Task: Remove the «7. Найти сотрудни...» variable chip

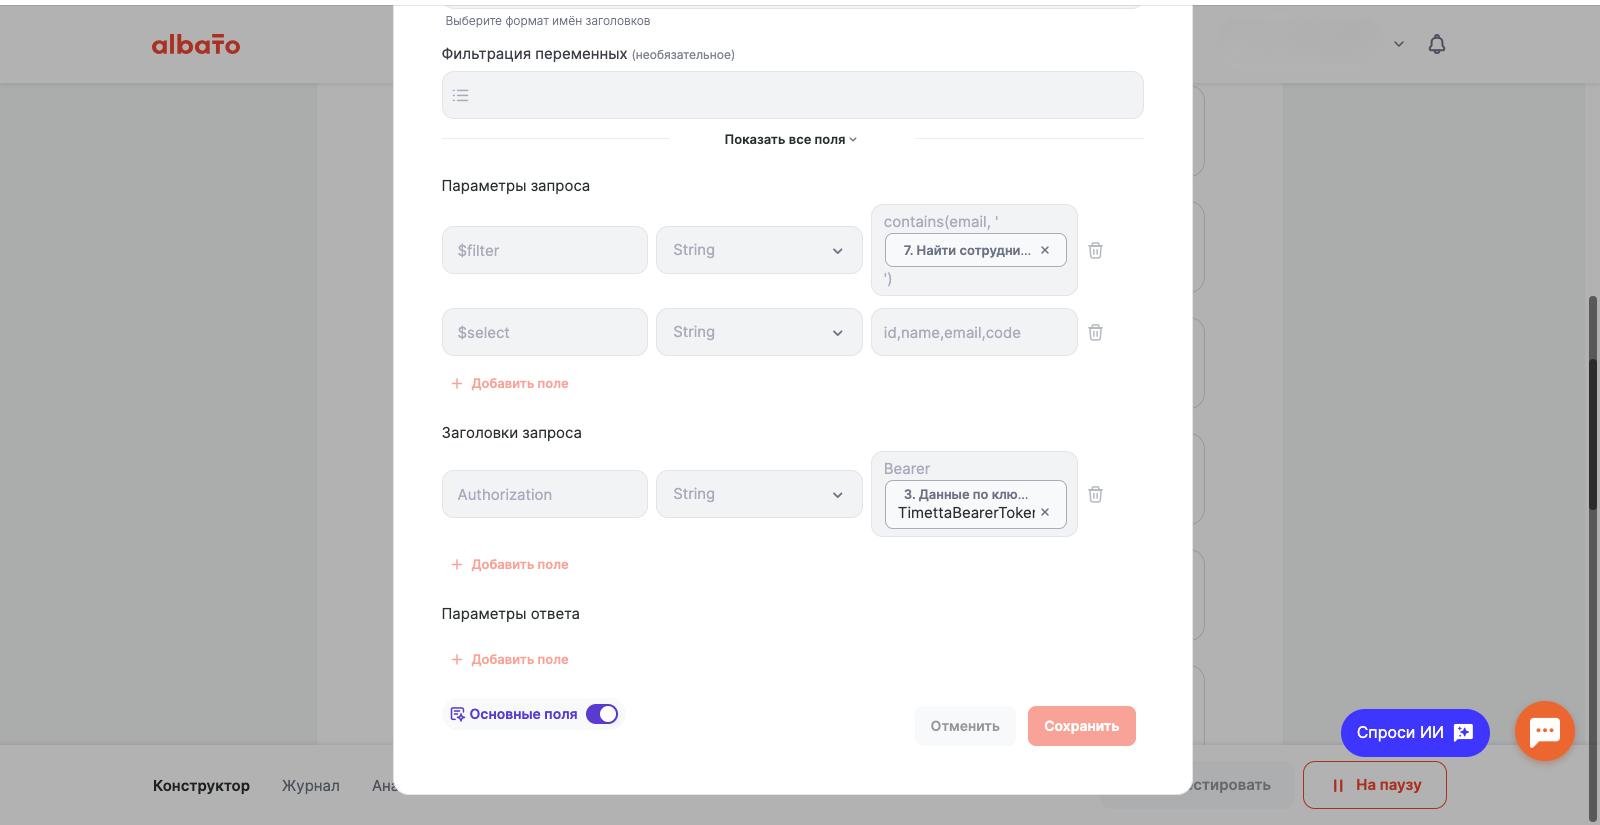Action: 1044,250
